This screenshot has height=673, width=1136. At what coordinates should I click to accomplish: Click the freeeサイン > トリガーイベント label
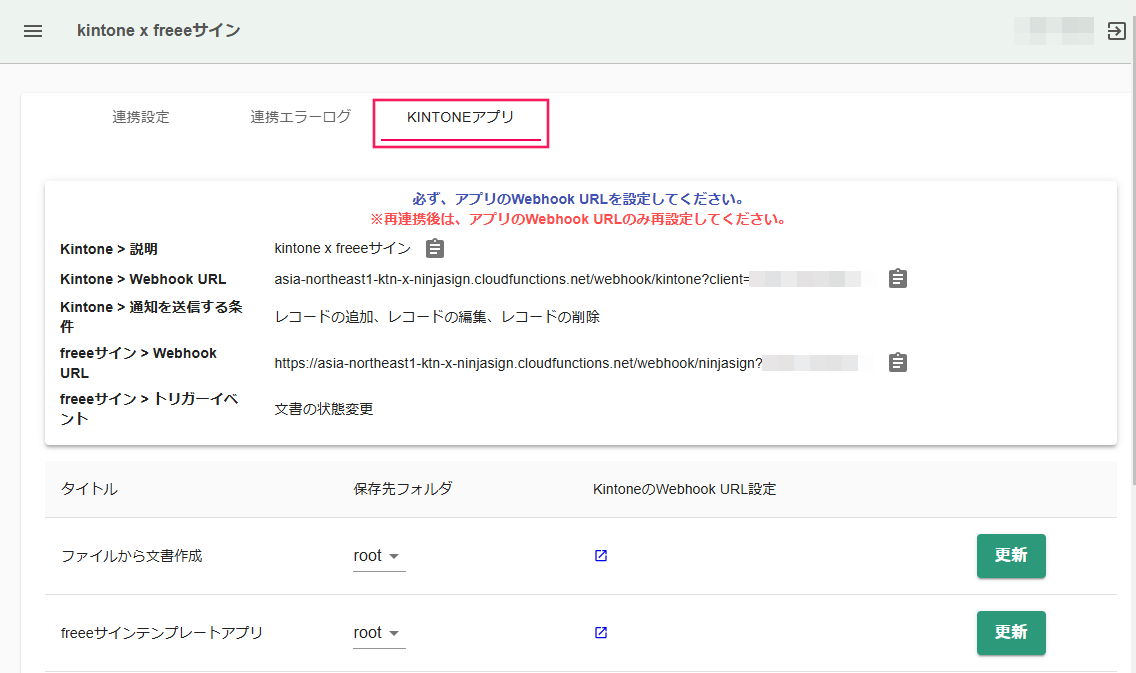149,409
